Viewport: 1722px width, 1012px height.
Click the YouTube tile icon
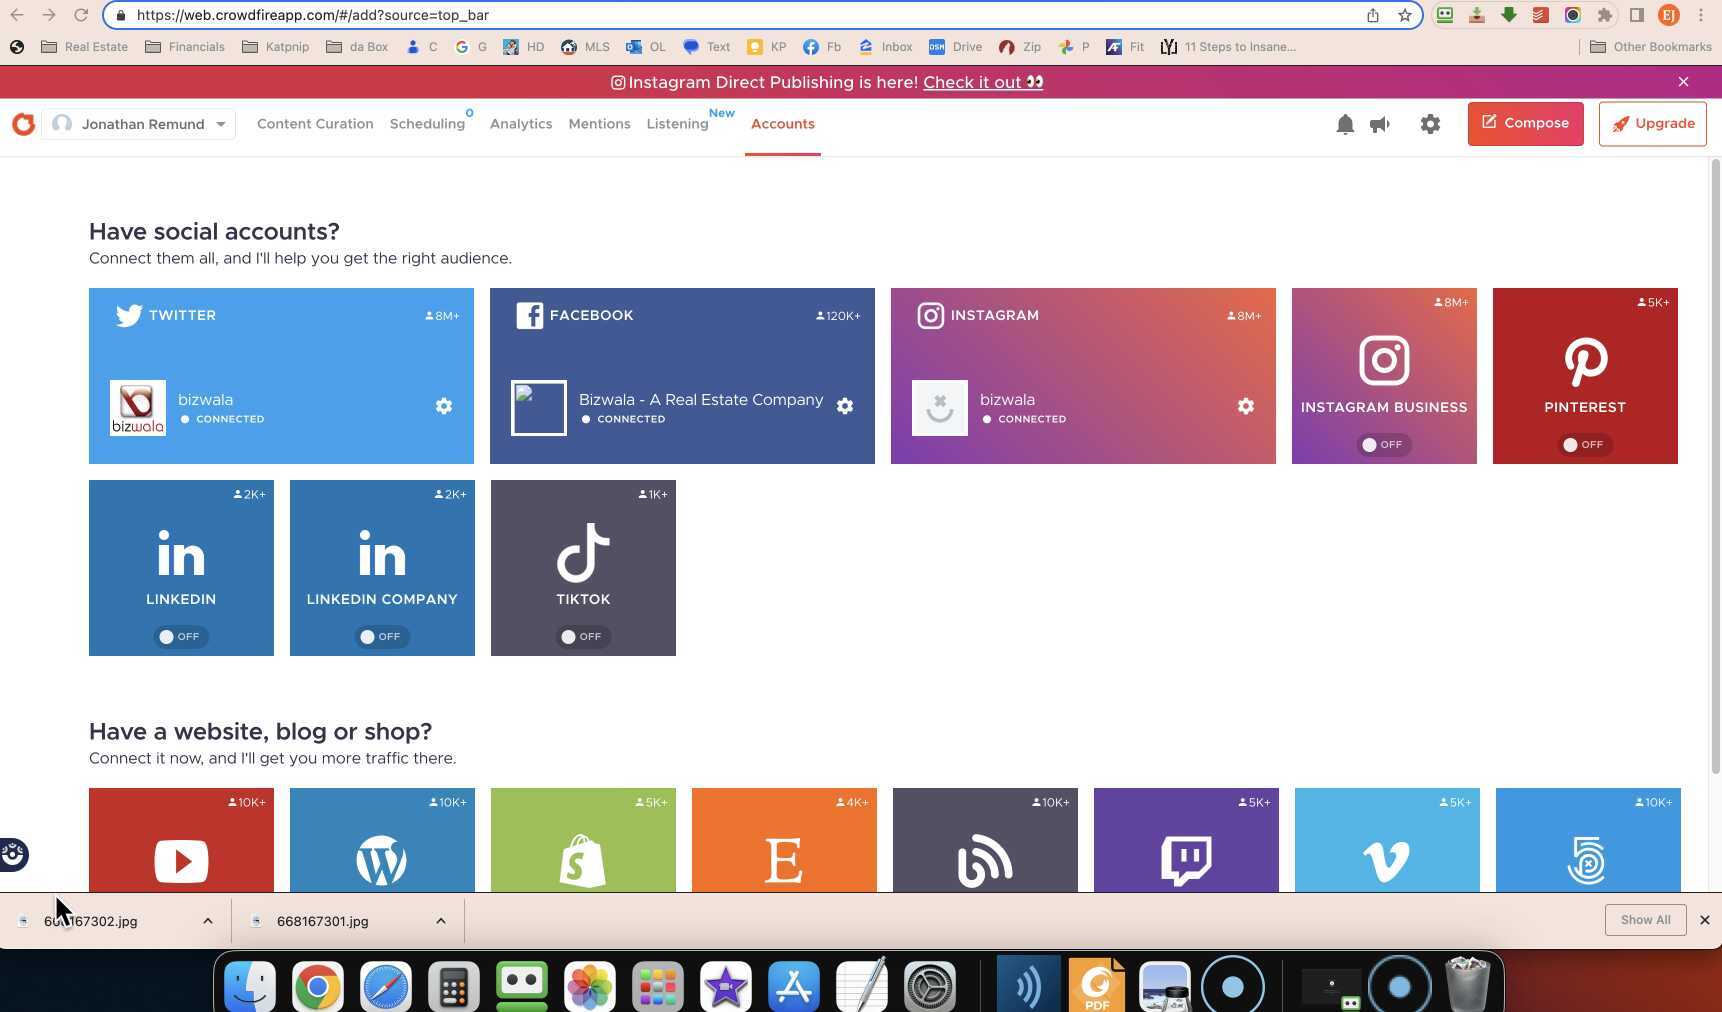click(x=181, y=860)
